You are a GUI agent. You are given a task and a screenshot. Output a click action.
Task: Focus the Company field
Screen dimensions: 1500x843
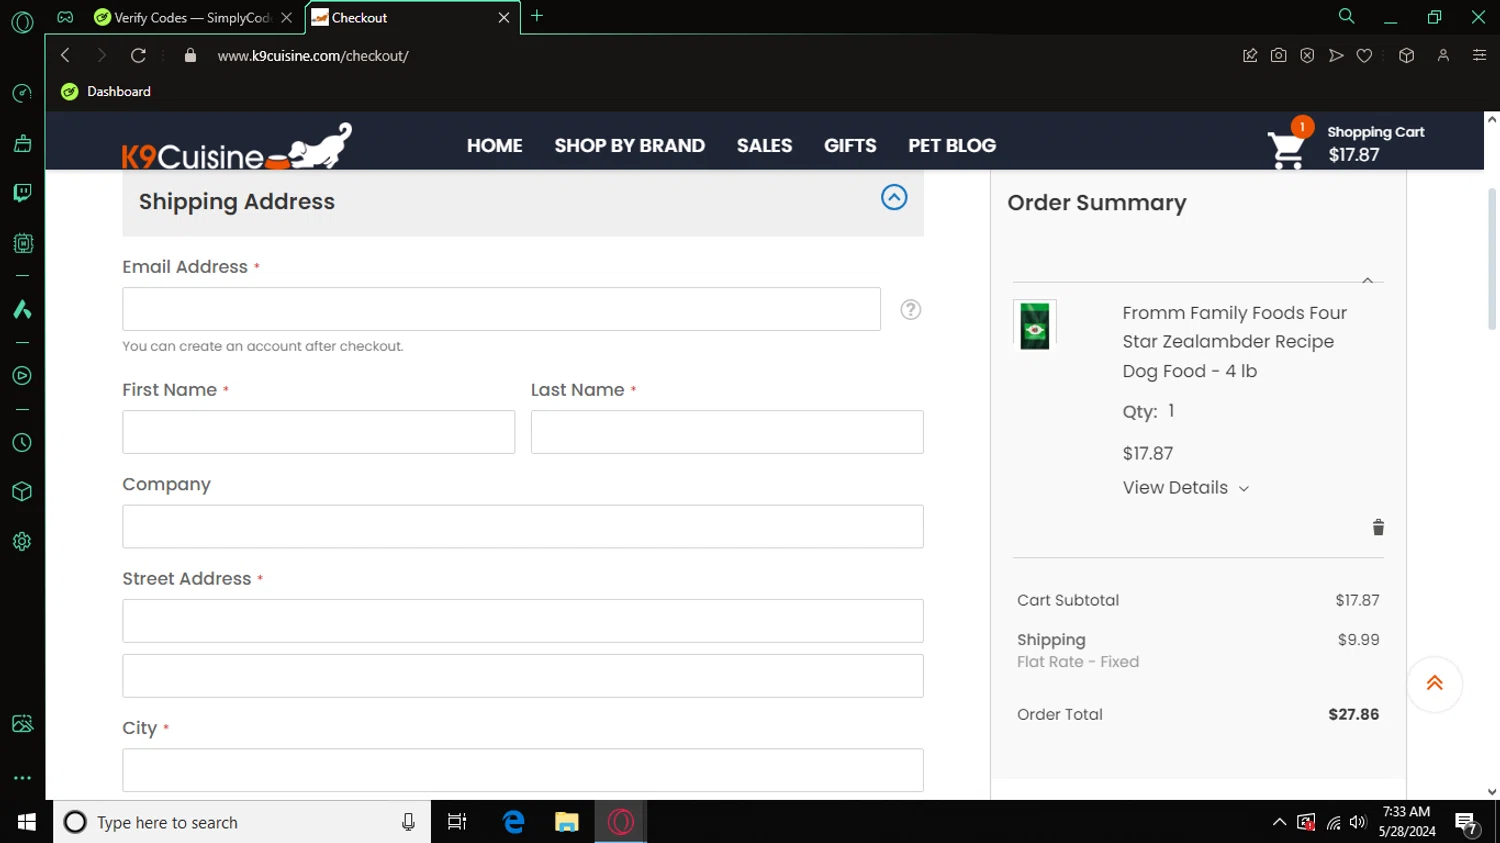pyautogui.click(x=523, y=526)
